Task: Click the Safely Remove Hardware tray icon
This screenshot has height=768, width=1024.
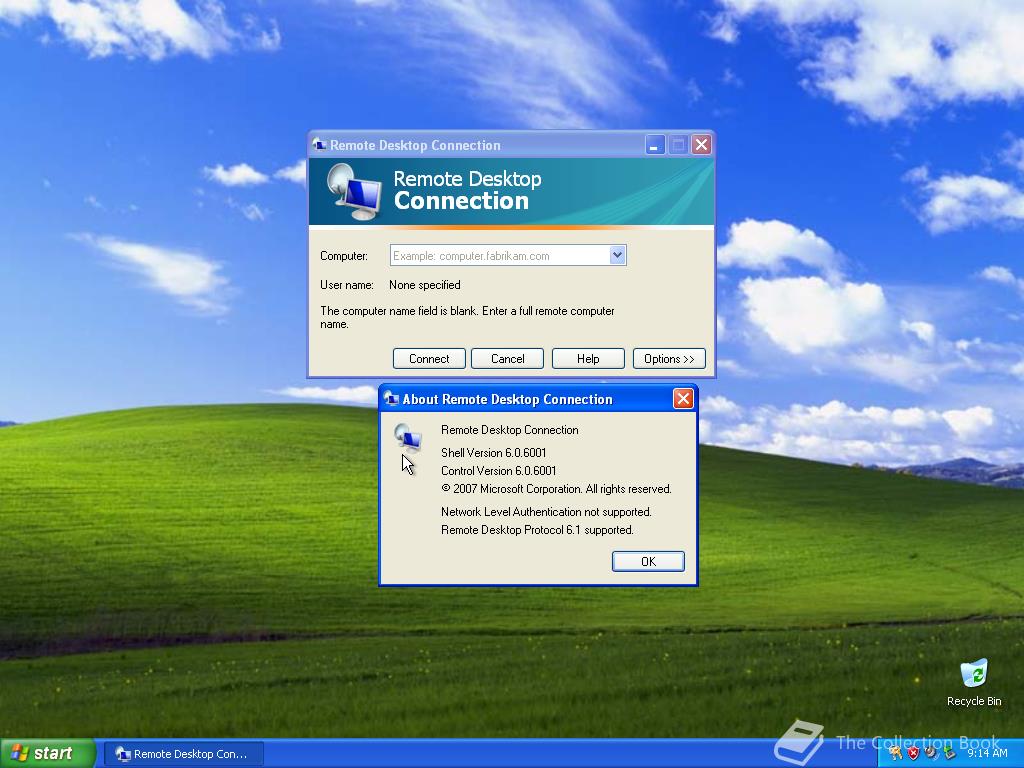Action: 950,752
